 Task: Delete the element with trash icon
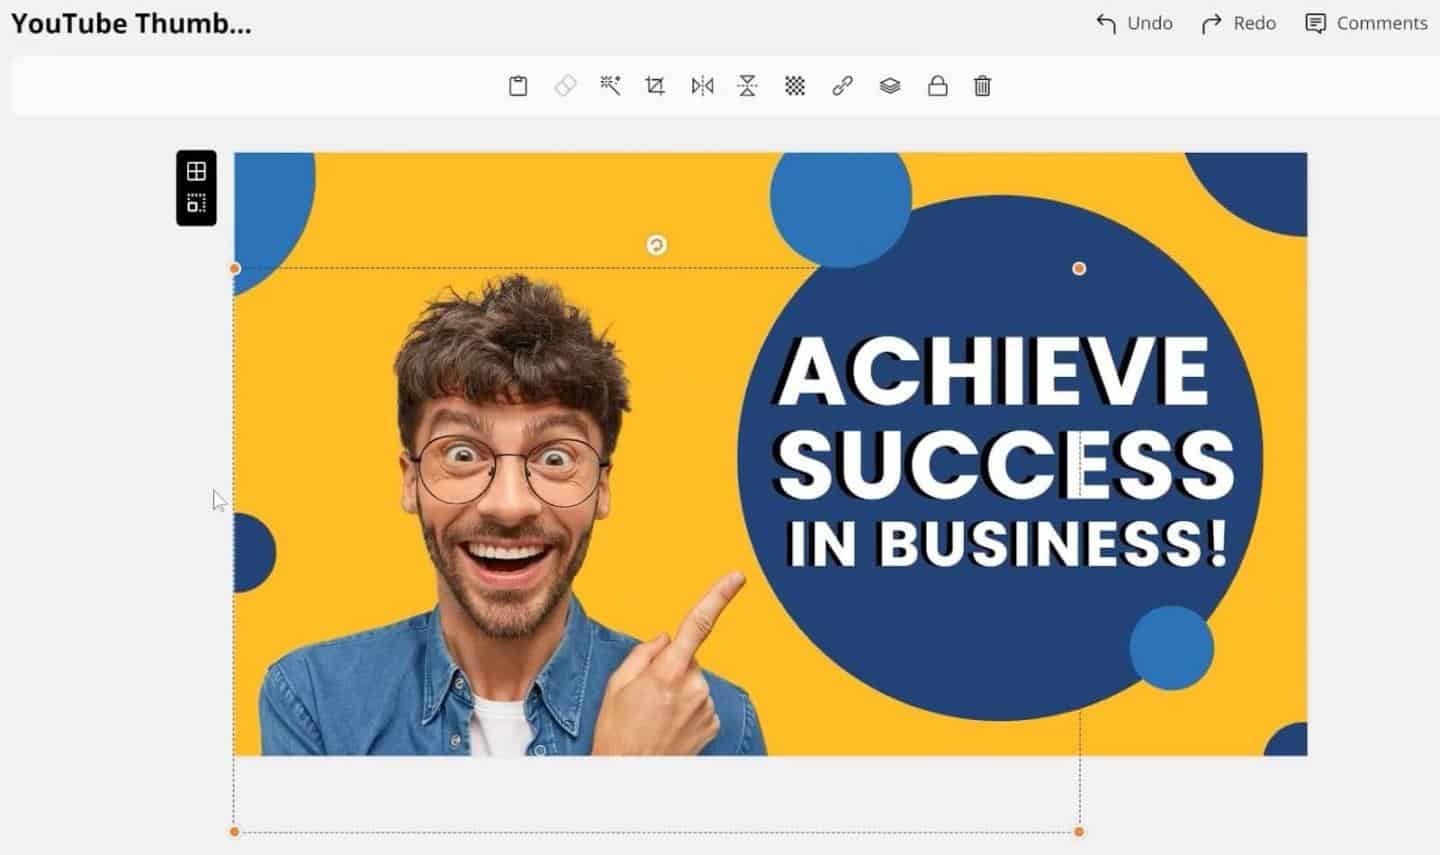click(x=982, y=86)
